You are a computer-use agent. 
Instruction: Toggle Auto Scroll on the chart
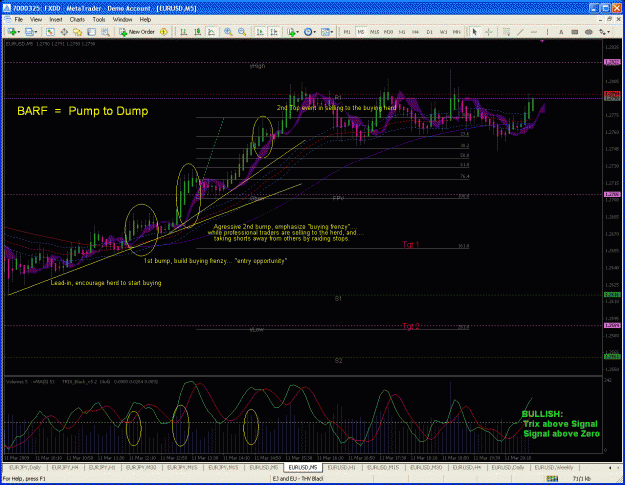(x=260, y=32)
